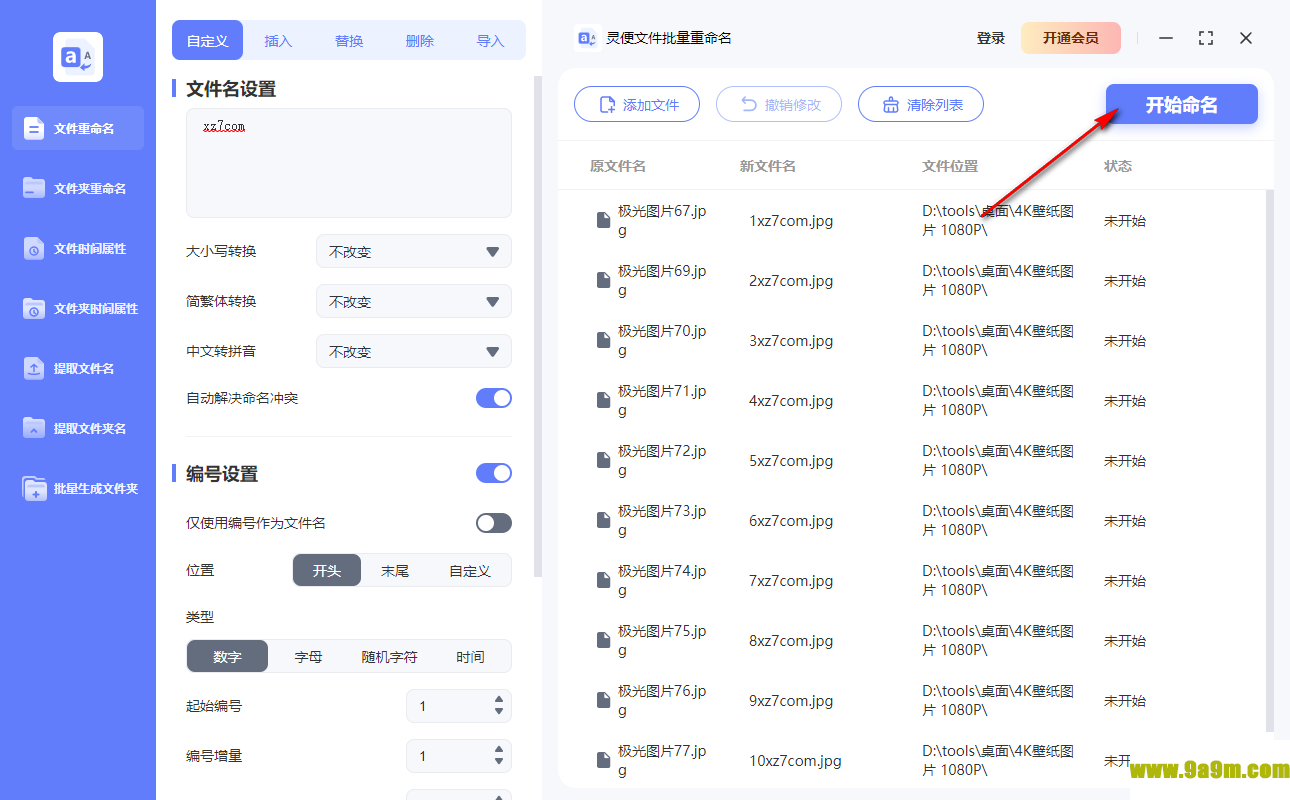Click the 新文件名 column header

coord(768,166)
